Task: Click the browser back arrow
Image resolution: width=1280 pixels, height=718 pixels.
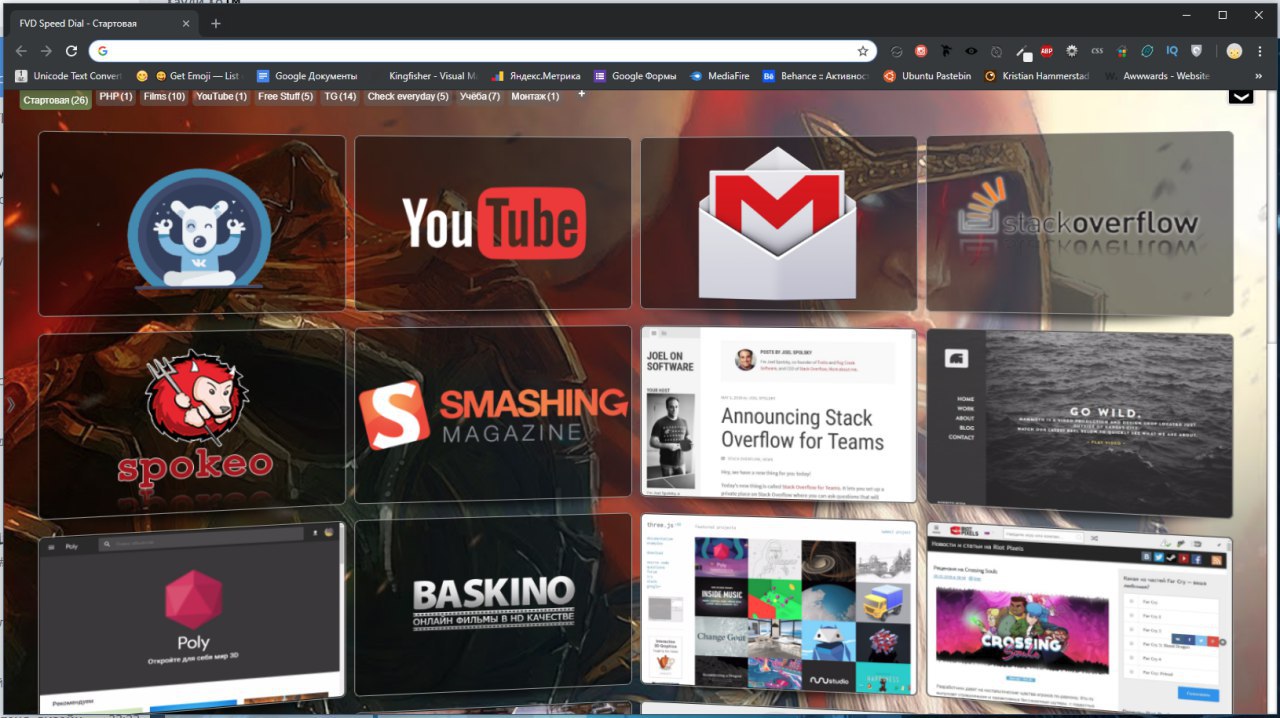Action: [21, 51]
